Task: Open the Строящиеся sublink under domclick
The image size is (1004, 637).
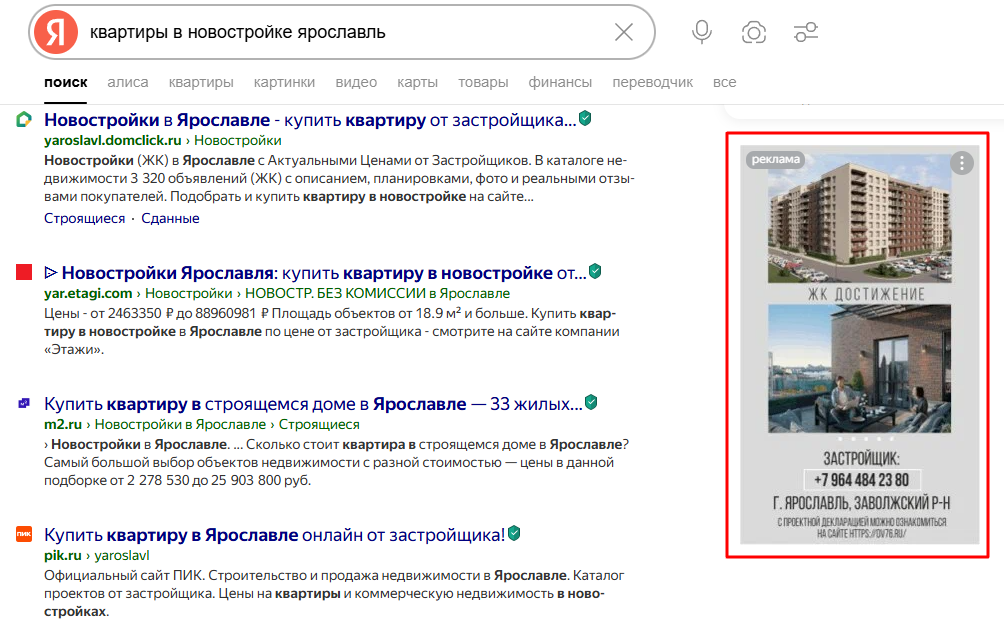Action: (85, 218)
